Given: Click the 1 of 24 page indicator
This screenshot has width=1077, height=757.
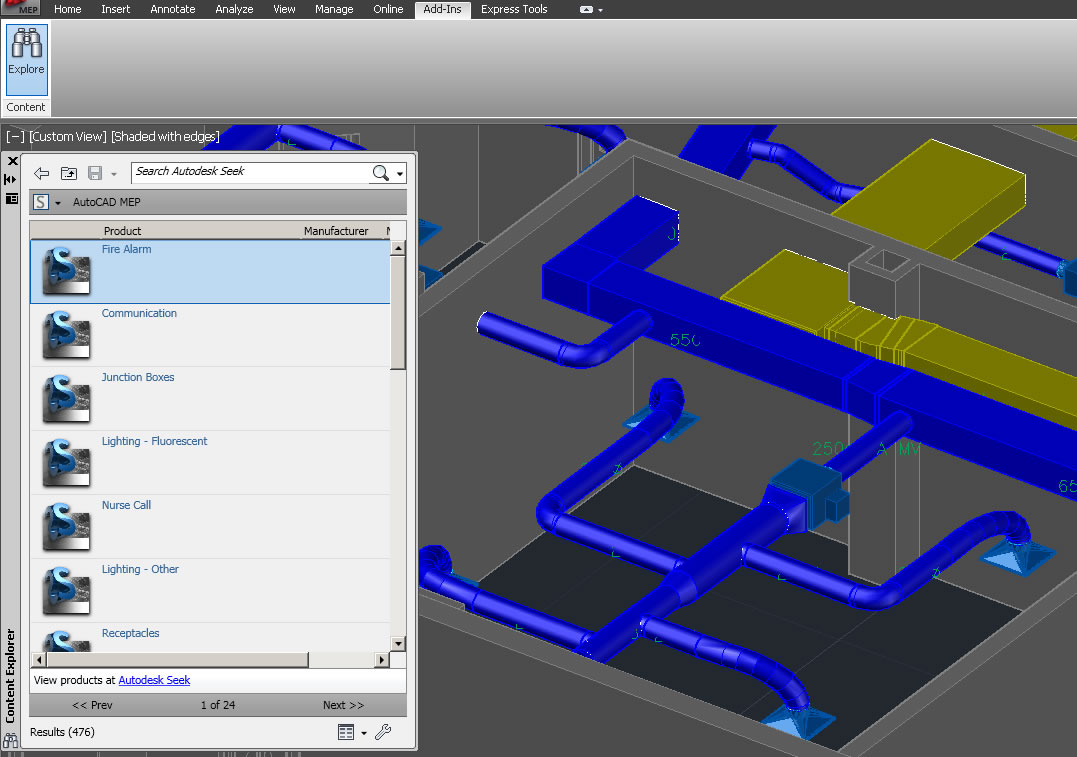Looking at the screenshot, I should (218, 705).
